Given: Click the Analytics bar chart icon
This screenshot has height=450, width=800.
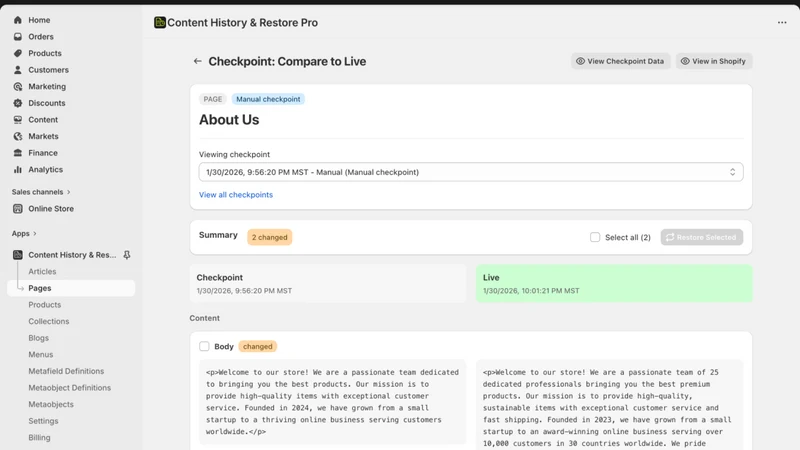Looking at the screenshot, I should tap(18, 169).
